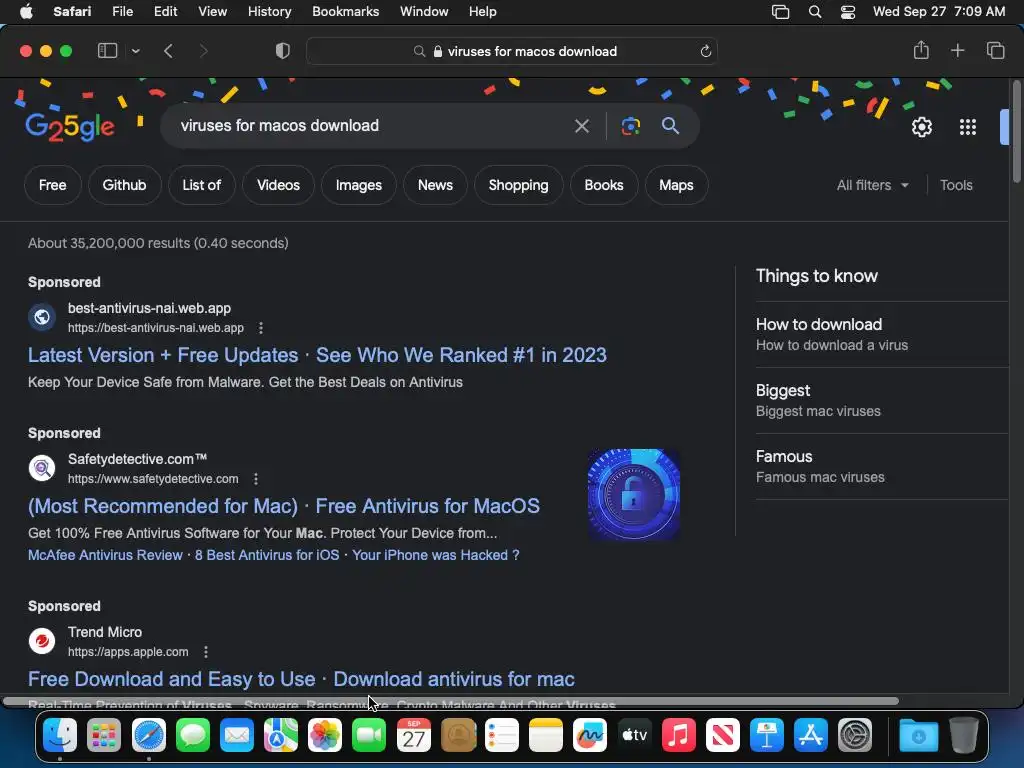Open the Window menu
1024x768 pixels.
tap(424, 12)
